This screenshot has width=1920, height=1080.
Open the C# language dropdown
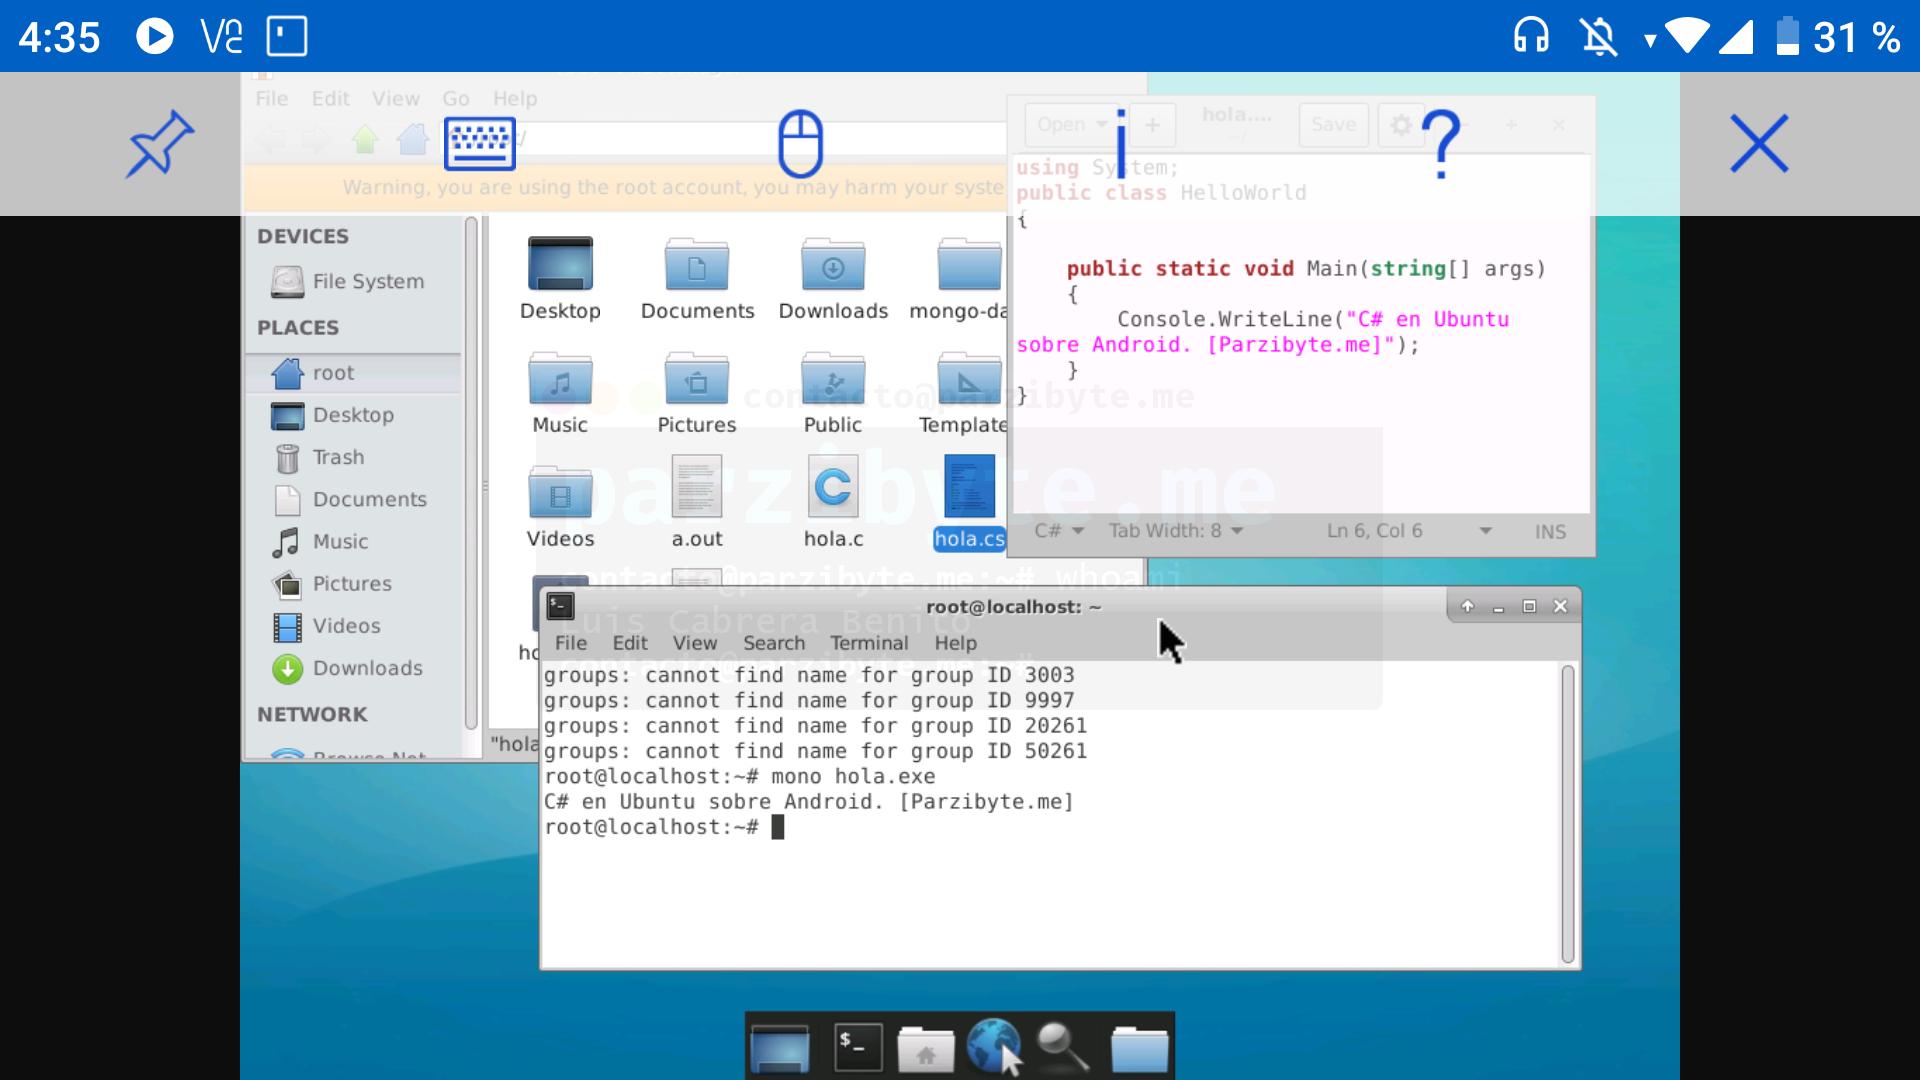(x=1059, y=531)
